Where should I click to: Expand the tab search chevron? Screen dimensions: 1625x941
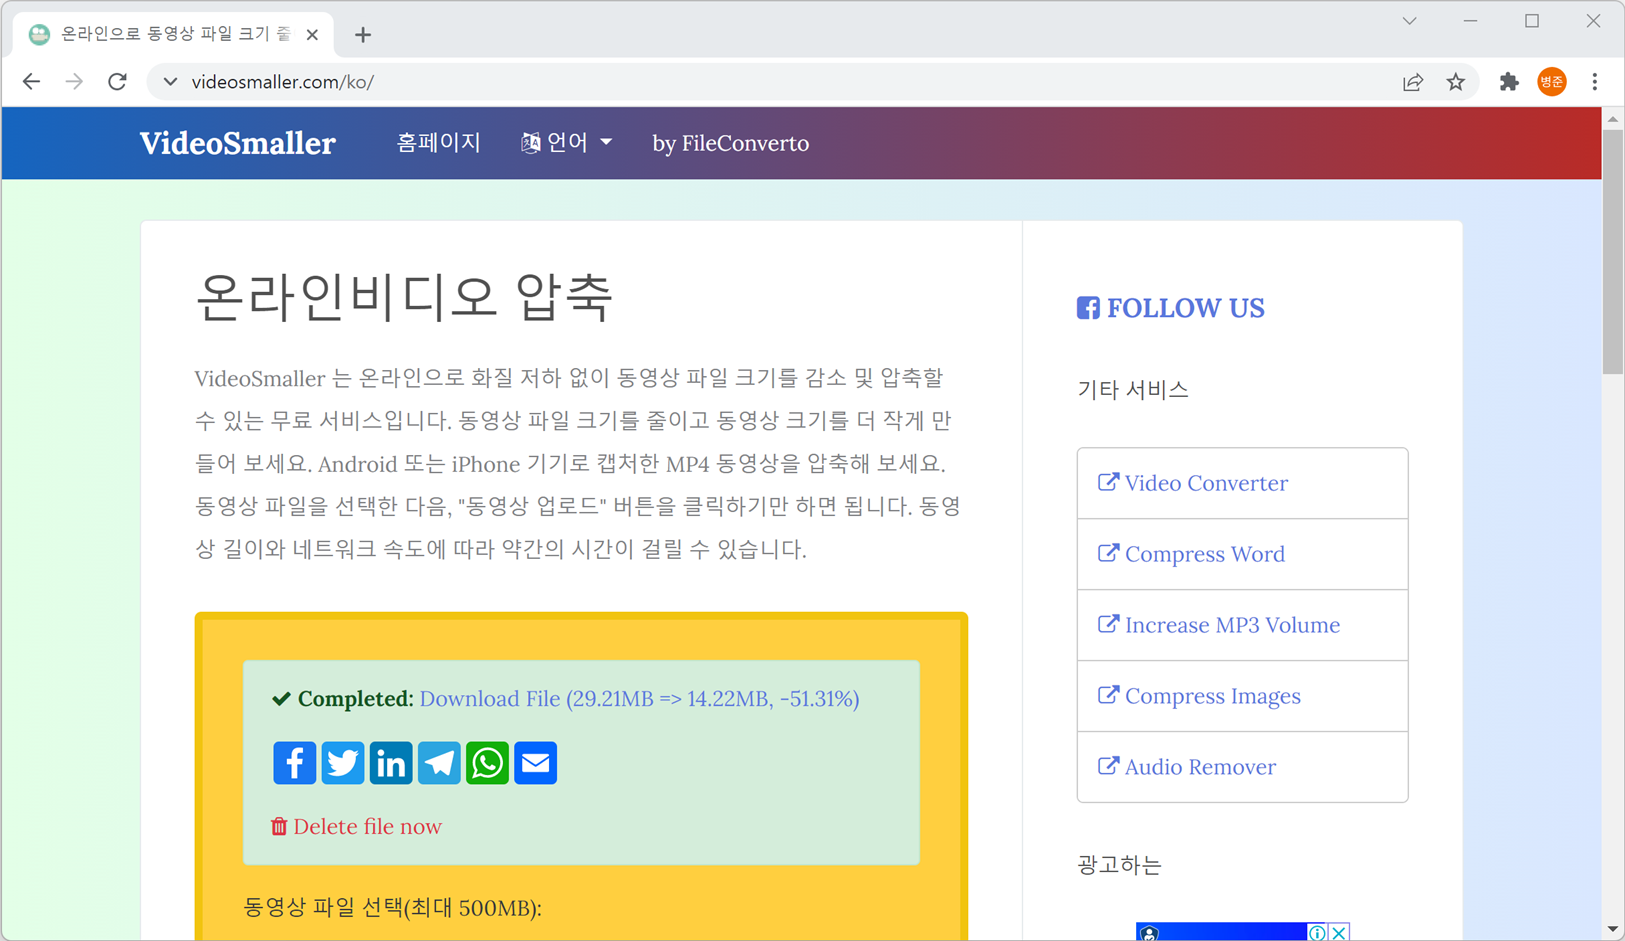[x=1409, y=21]
